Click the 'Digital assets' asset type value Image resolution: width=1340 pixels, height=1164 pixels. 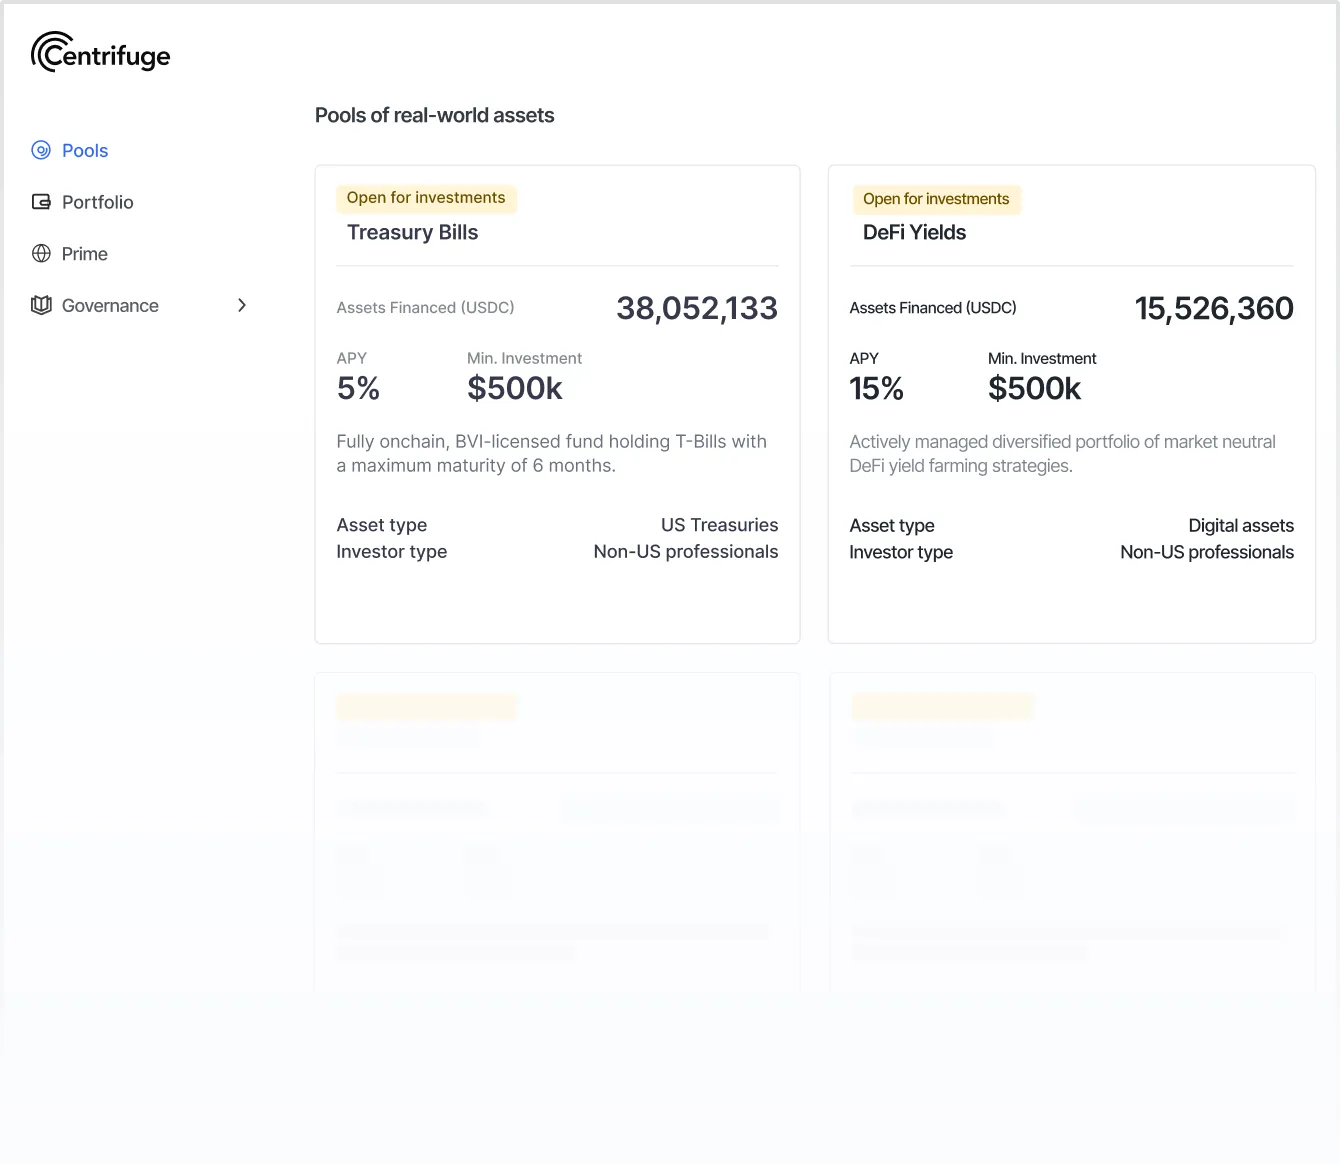pos(1240,526)
